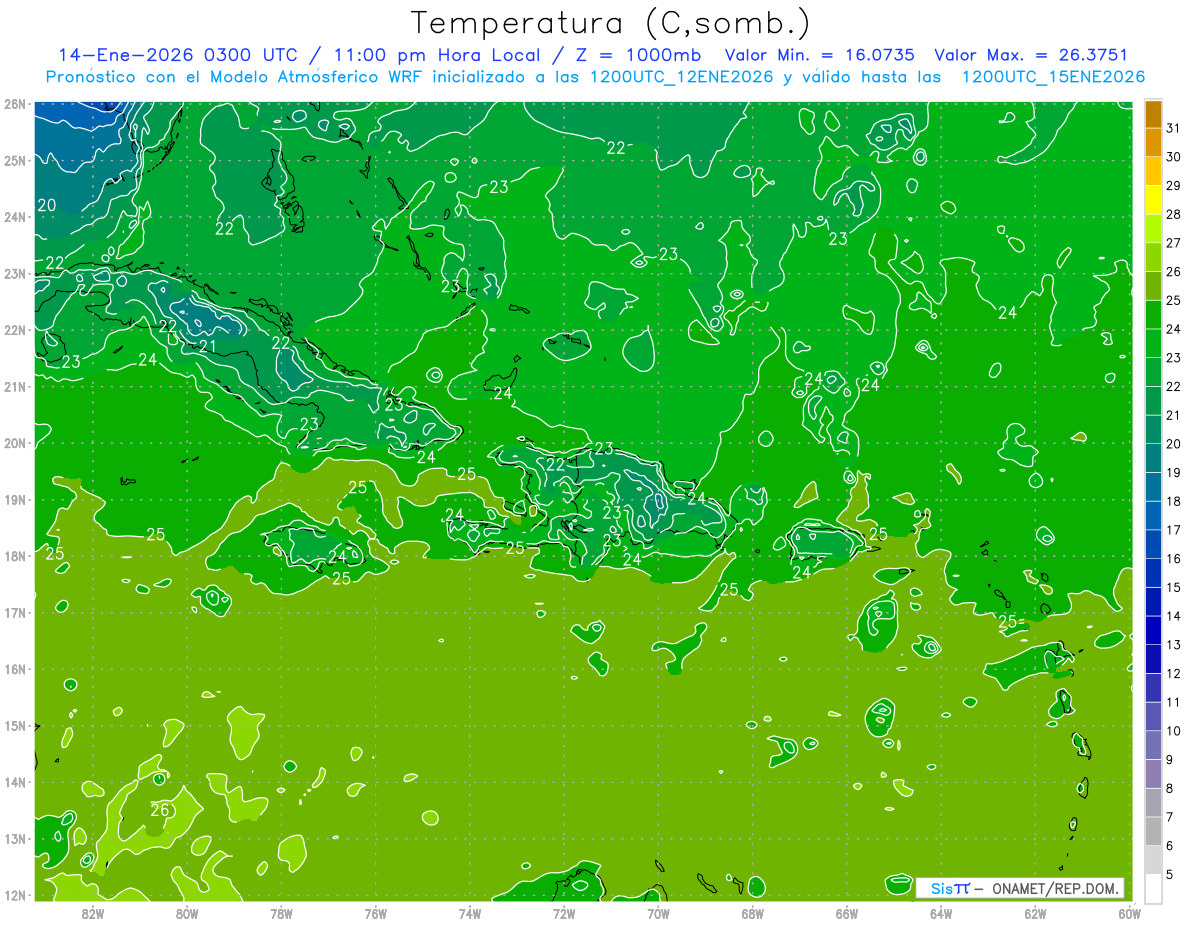Pick the teal swatch between 19 and 20
Image resolution: width=1200 pixels, height=927 pixels.
(1154, 458)
